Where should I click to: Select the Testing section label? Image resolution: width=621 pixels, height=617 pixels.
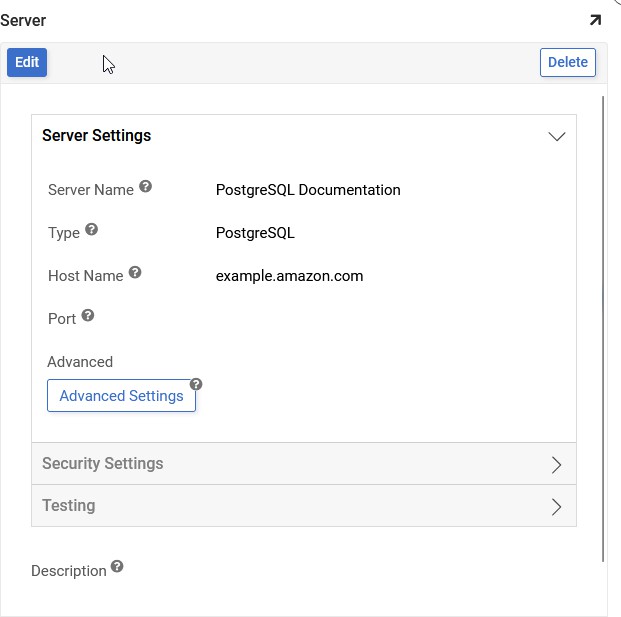tap(68, 506)
